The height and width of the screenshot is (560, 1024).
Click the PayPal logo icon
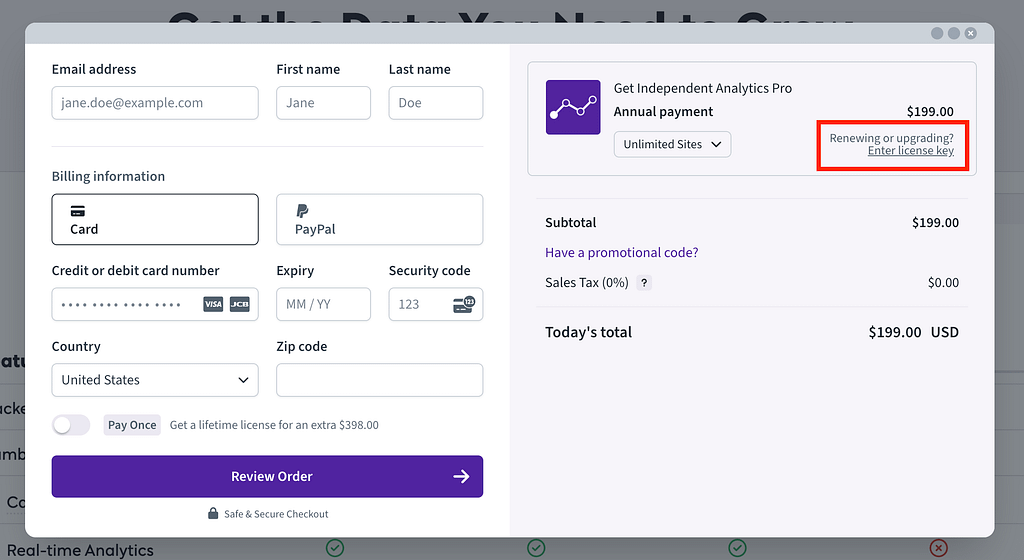(302, 211)
